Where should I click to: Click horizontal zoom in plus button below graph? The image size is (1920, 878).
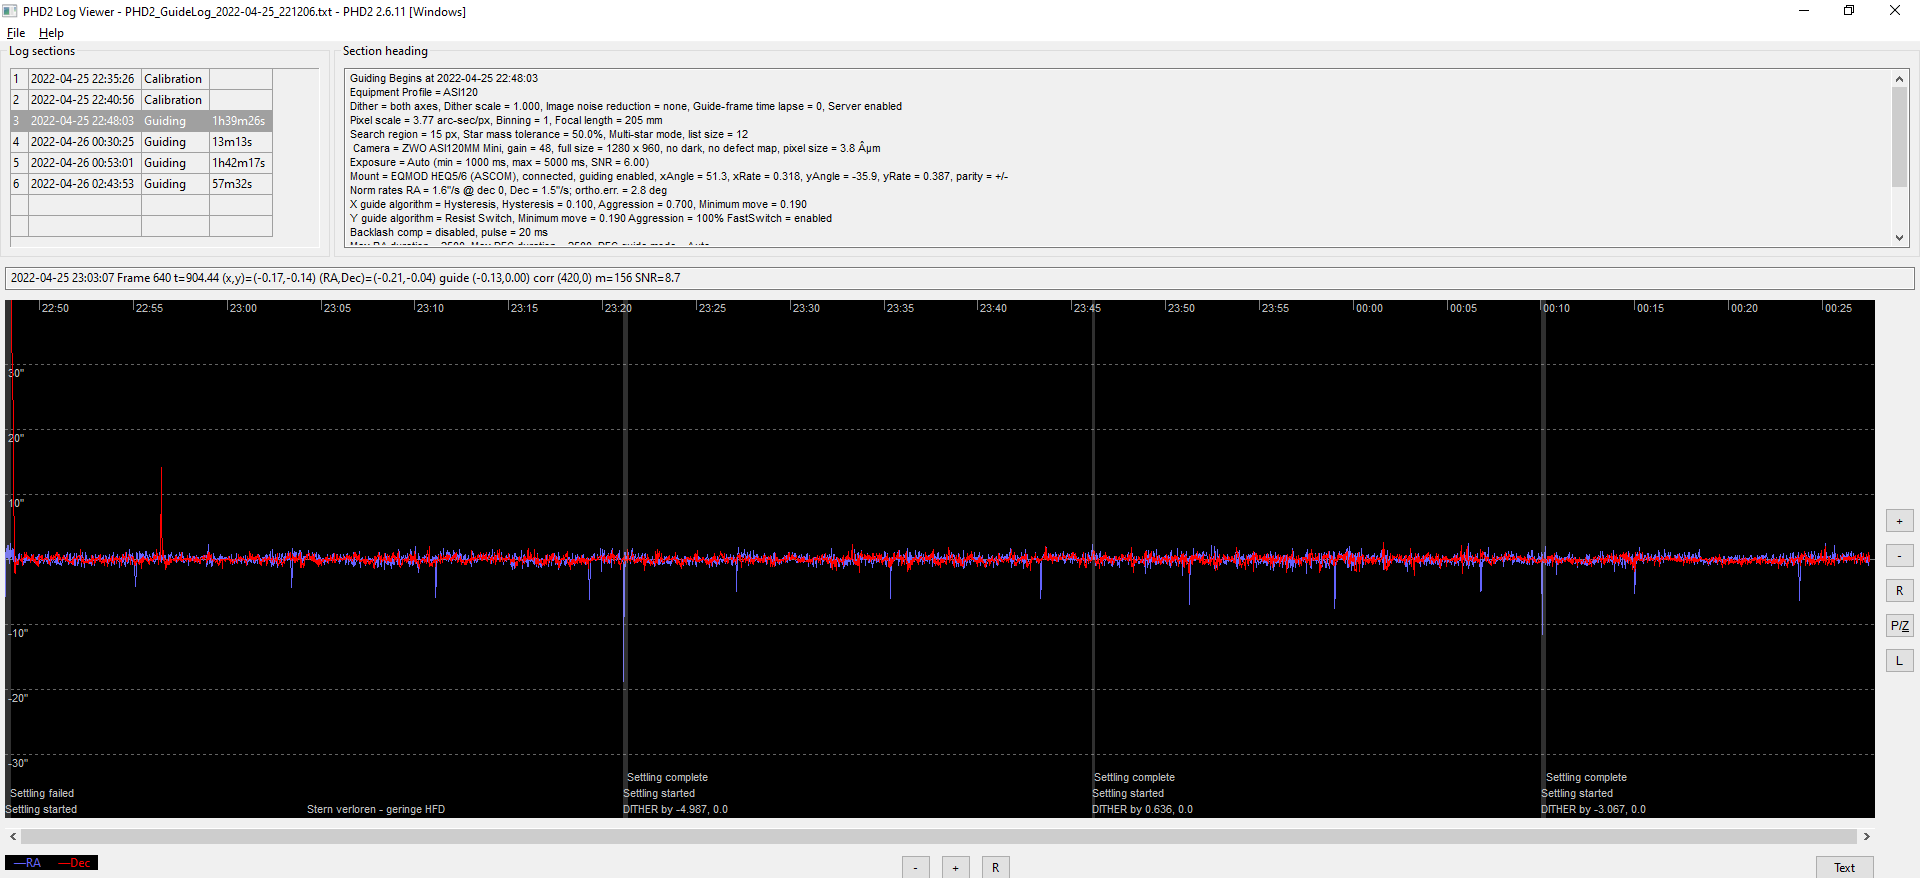pyautogui.click(x=956, y=868)
